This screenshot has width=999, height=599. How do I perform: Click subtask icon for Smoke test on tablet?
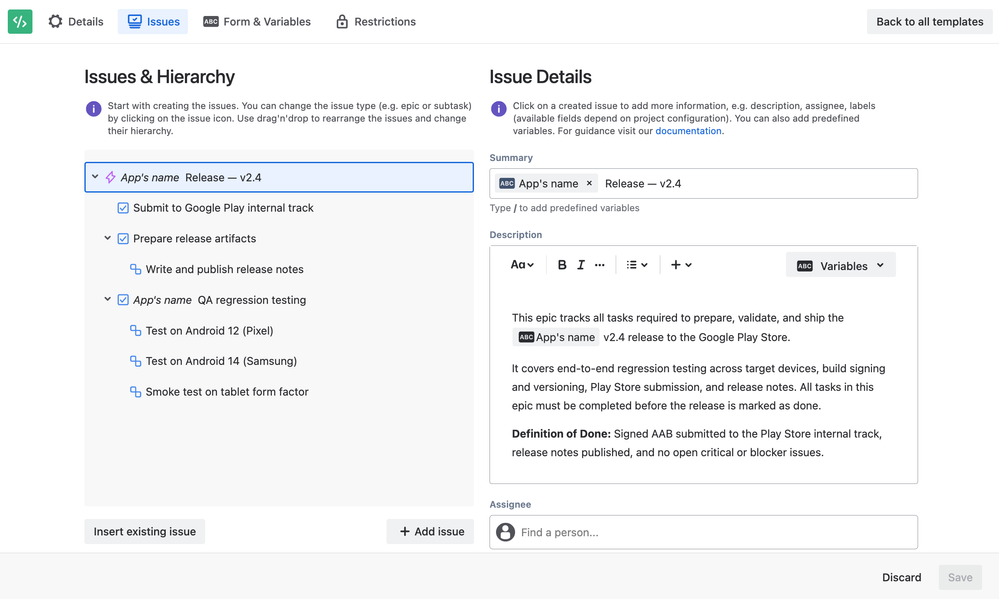coord(136,391)
